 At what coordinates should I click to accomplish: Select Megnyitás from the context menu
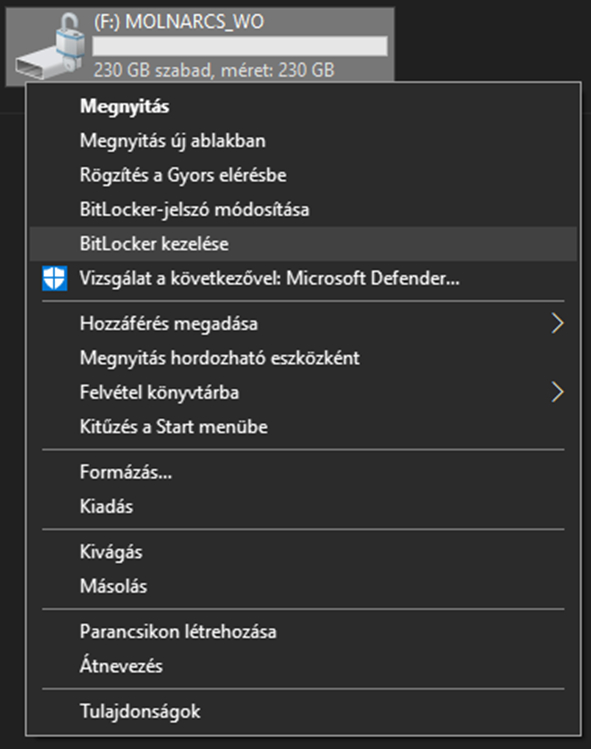303,106
